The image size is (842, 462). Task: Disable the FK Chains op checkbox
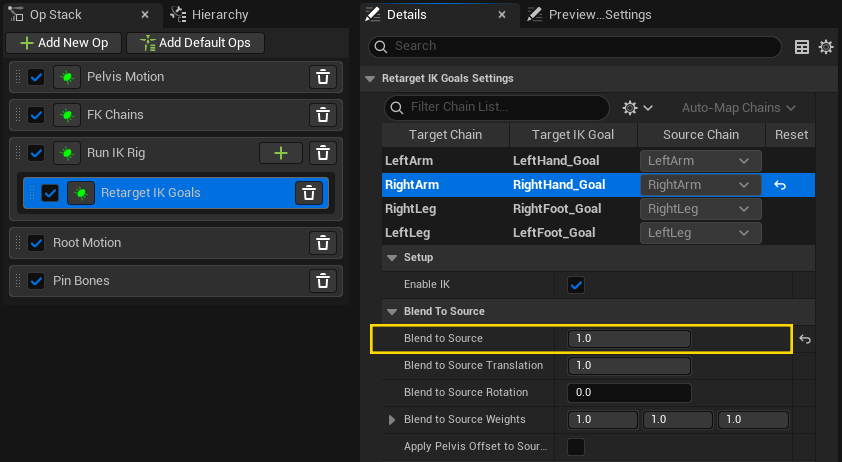36,115
